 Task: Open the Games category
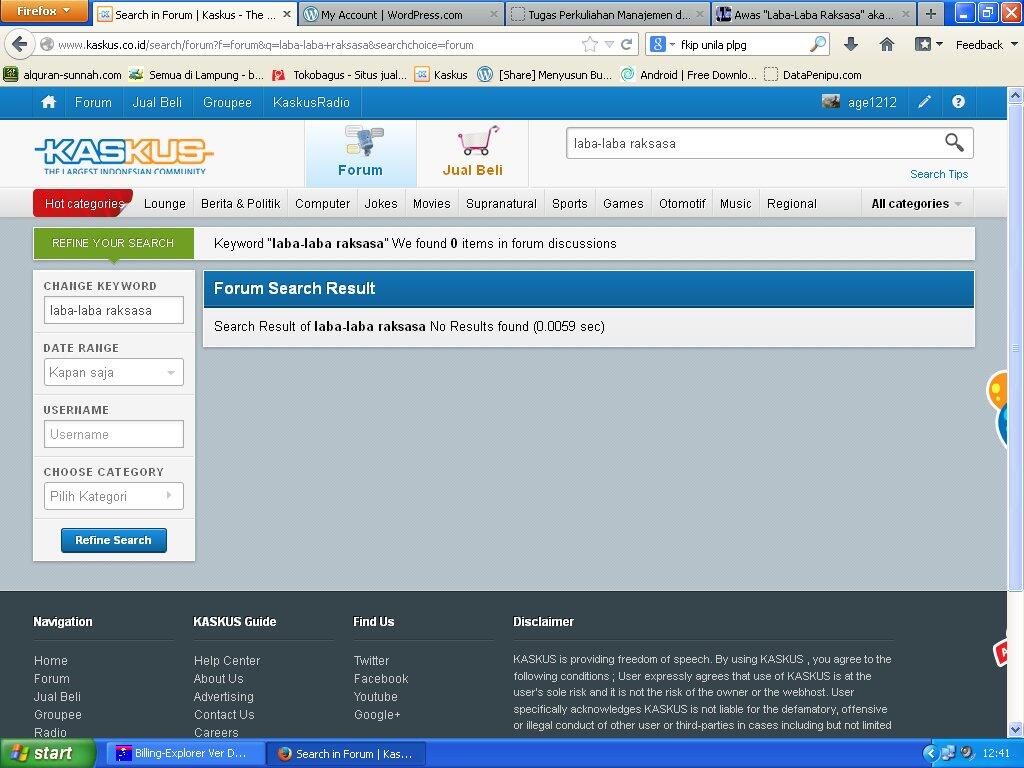pyautogui.click(x=623, y=204)
